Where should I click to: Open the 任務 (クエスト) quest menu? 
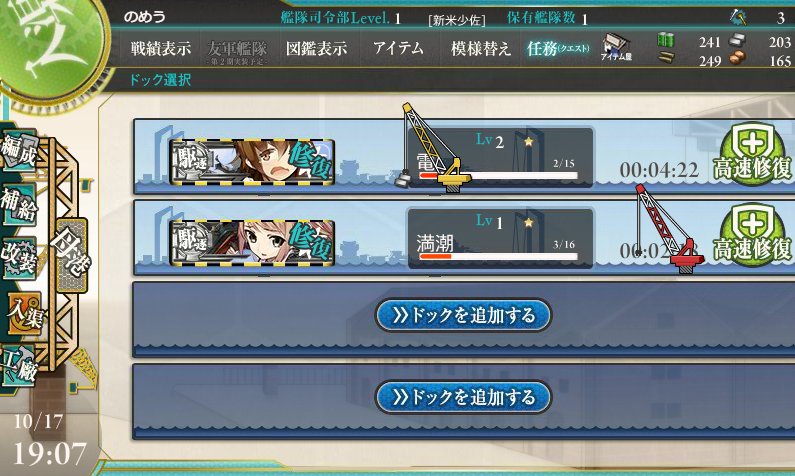[x=558, y=49]
